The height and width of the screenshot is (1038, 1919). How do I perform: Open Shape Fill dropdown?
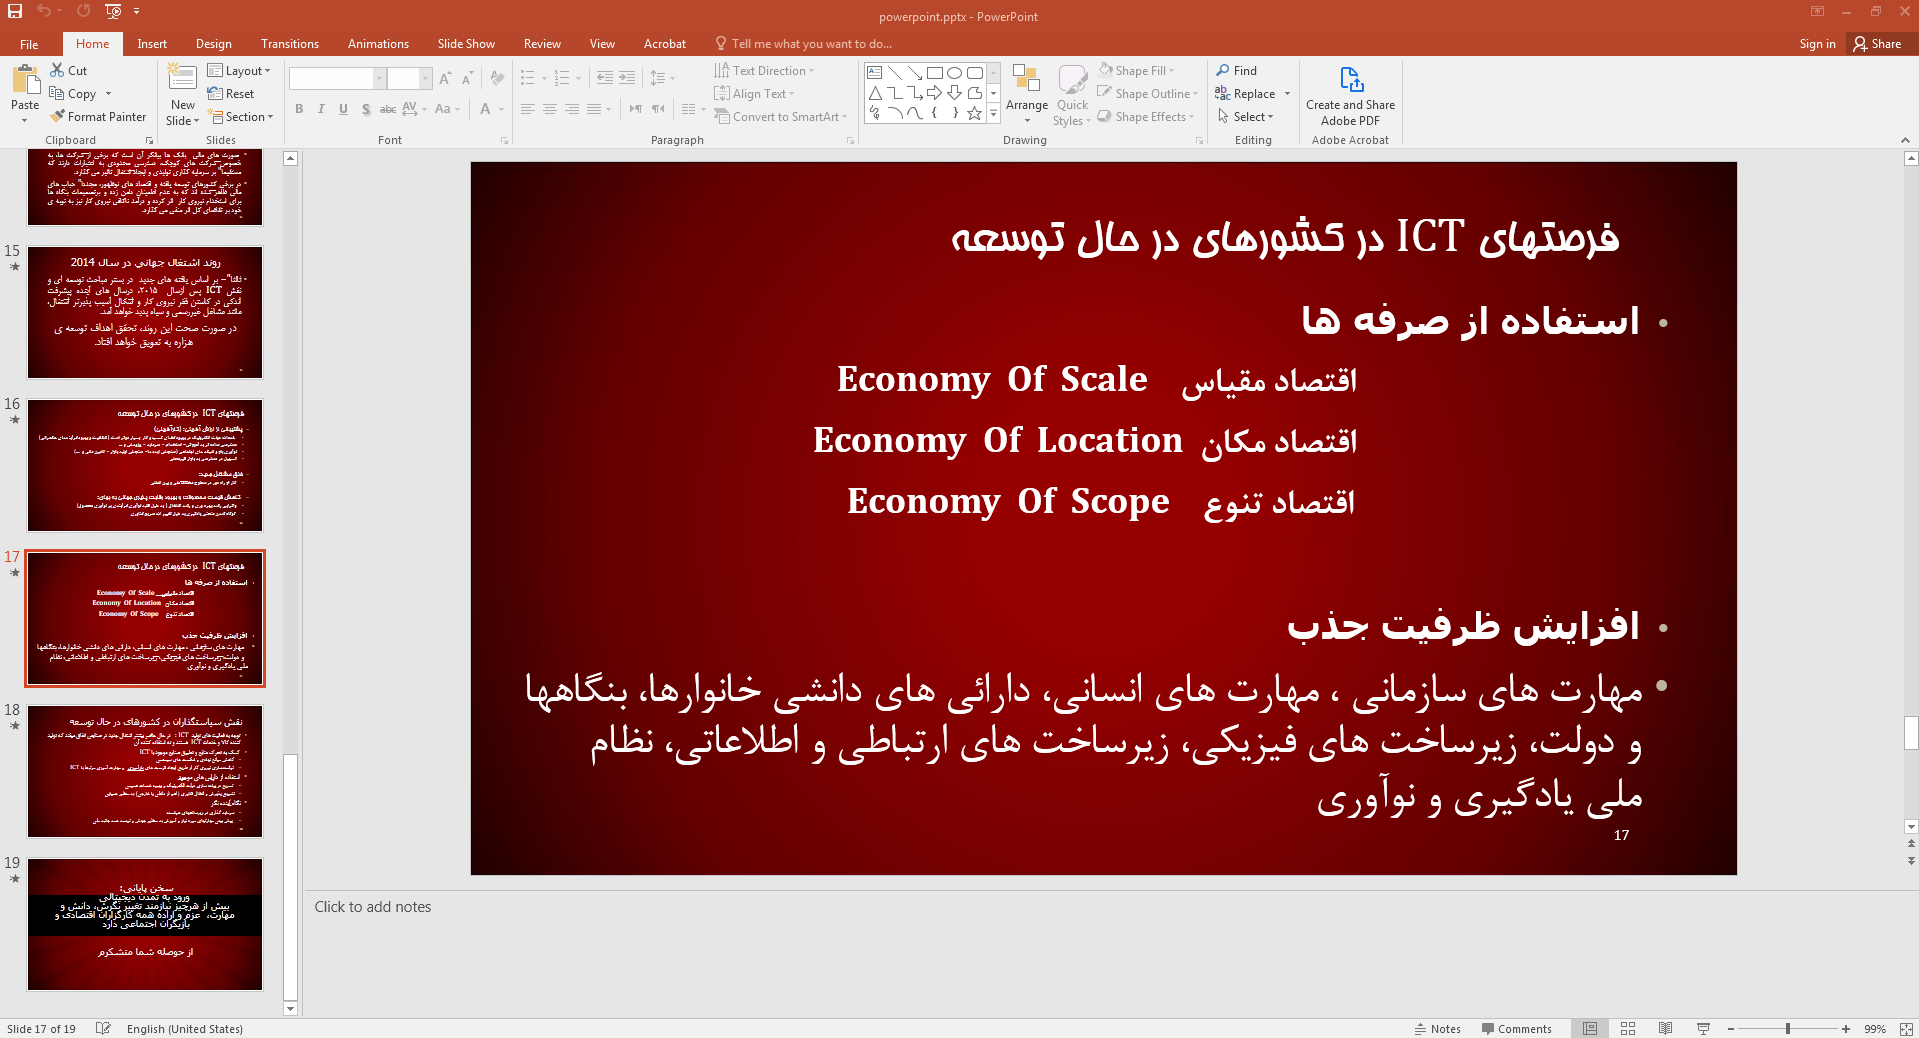click(x=1136, y=71)
